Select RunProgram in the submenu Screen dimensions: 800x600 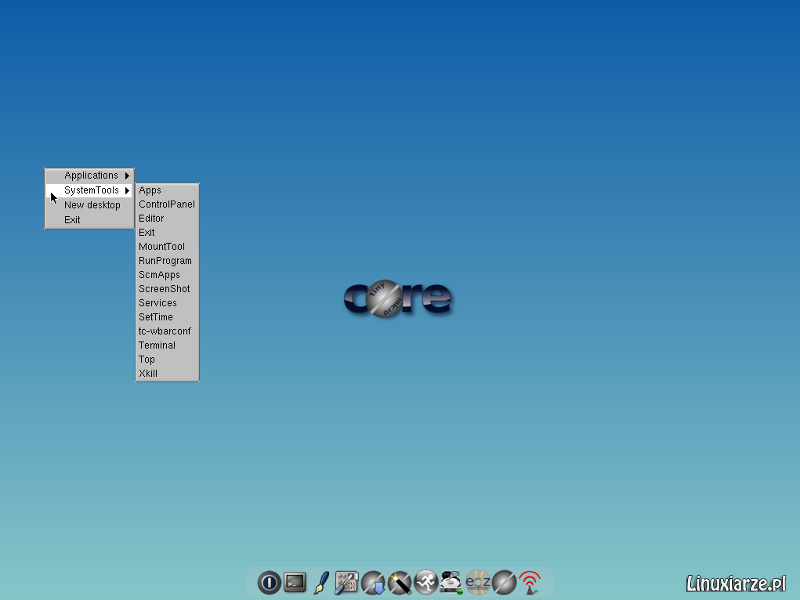pos(167,261)
